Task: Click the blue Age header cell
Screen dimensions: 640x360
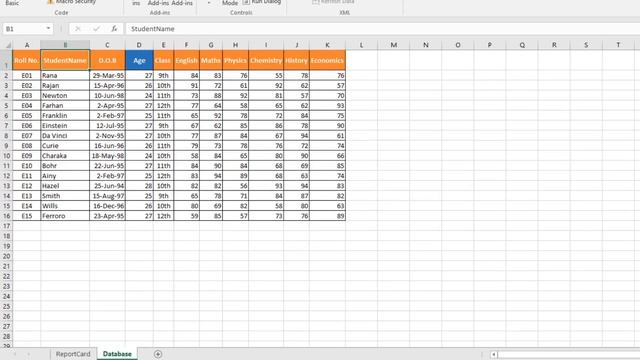Action: (x=139, y=60)
